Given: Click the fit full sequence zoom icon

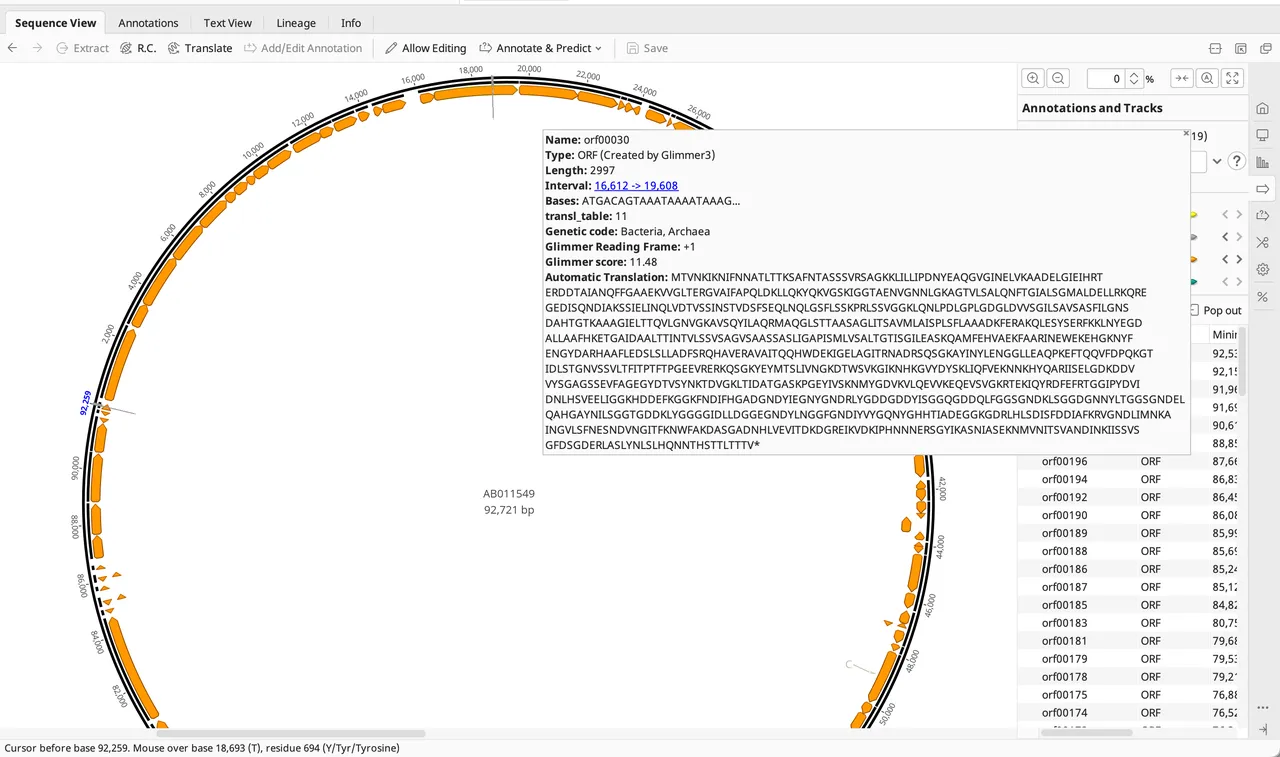Looking at the screenshot, I should [1233, 78].
